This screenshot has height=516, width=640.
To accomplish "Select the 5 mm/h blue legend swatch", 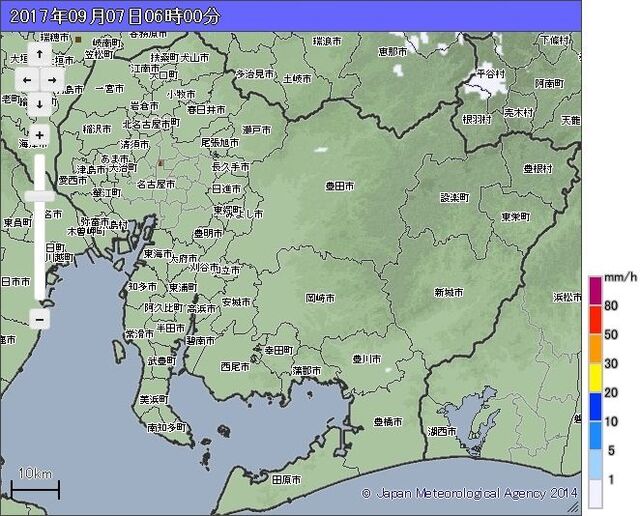I will (x=596, y=436).
